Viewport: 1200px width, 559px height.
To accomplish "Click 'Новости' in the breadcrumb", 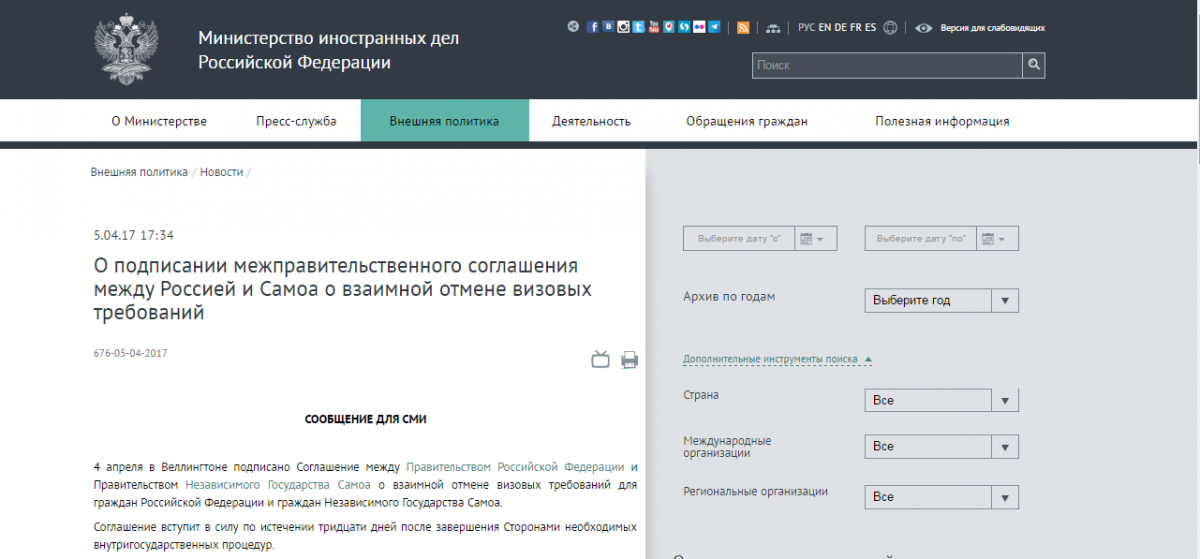I will (221, 172).
